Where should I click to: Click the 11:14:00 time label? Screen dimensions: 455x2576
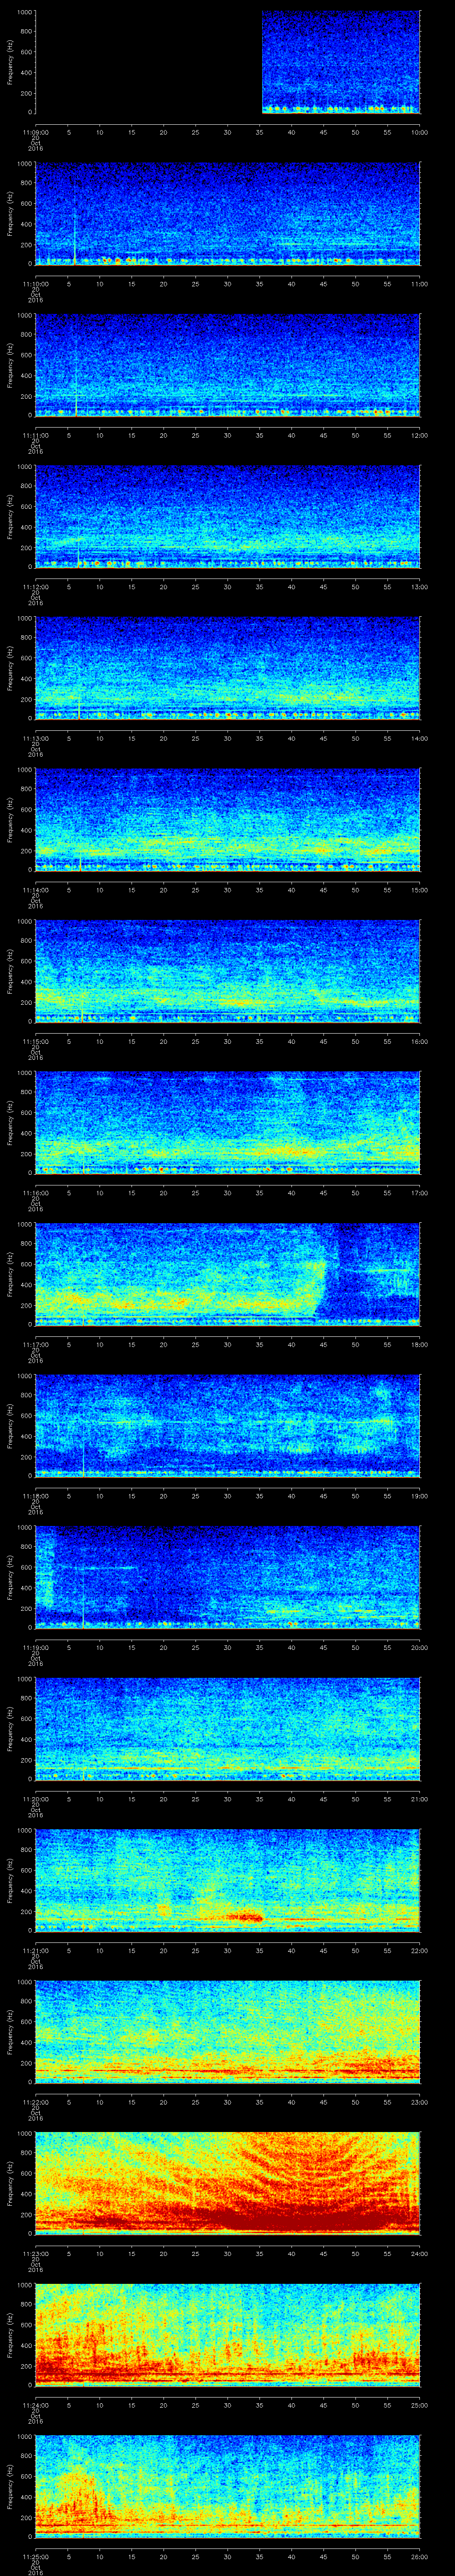pos(36,890)
